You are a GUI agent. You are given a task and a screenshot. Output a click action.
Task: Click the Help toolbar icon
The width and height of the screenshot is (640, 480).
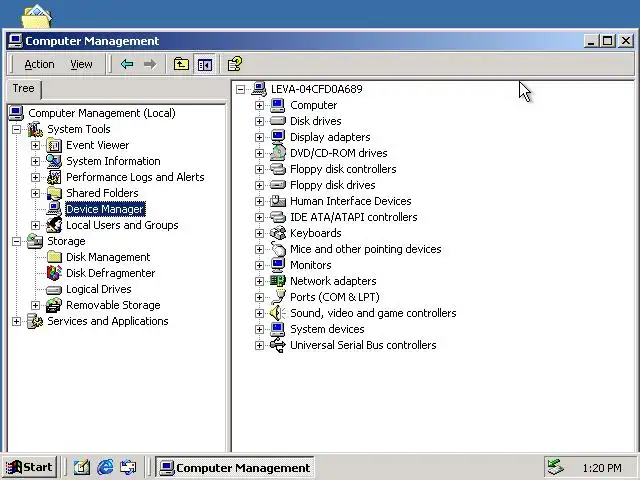coord(235,64)
